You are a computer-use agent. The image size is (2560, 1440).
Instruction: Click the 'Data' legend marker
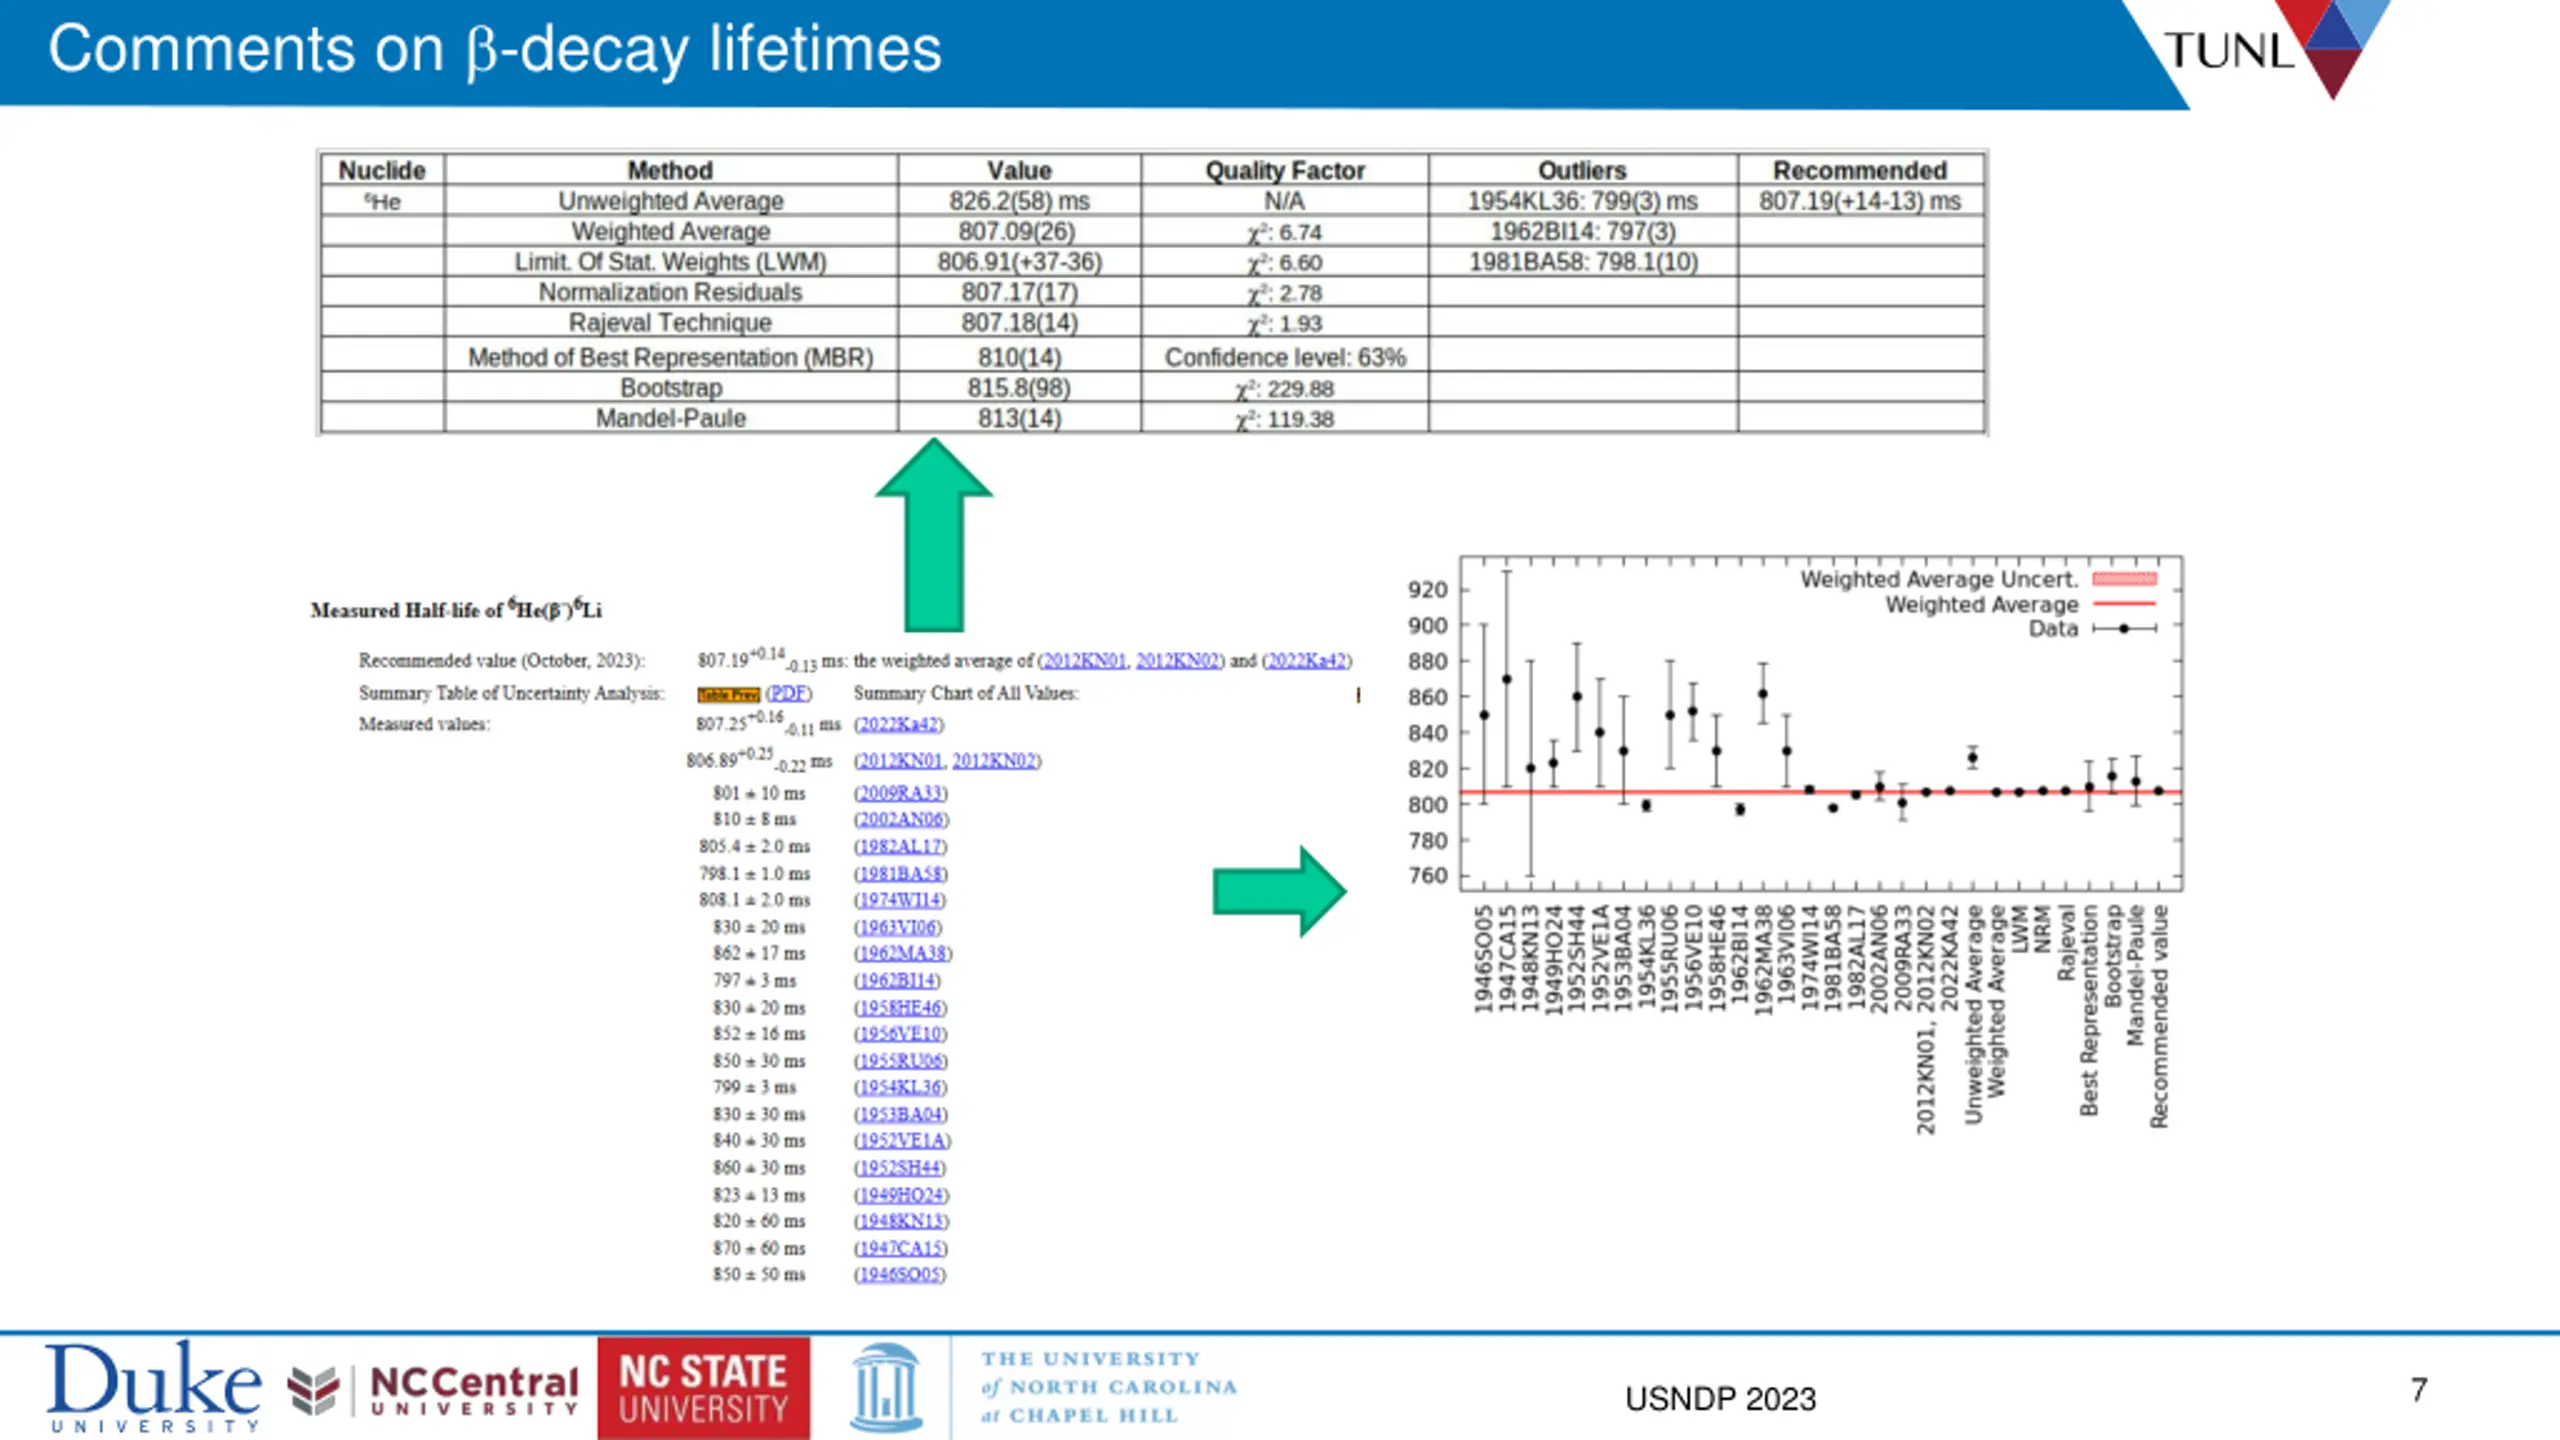[2124, 629]
